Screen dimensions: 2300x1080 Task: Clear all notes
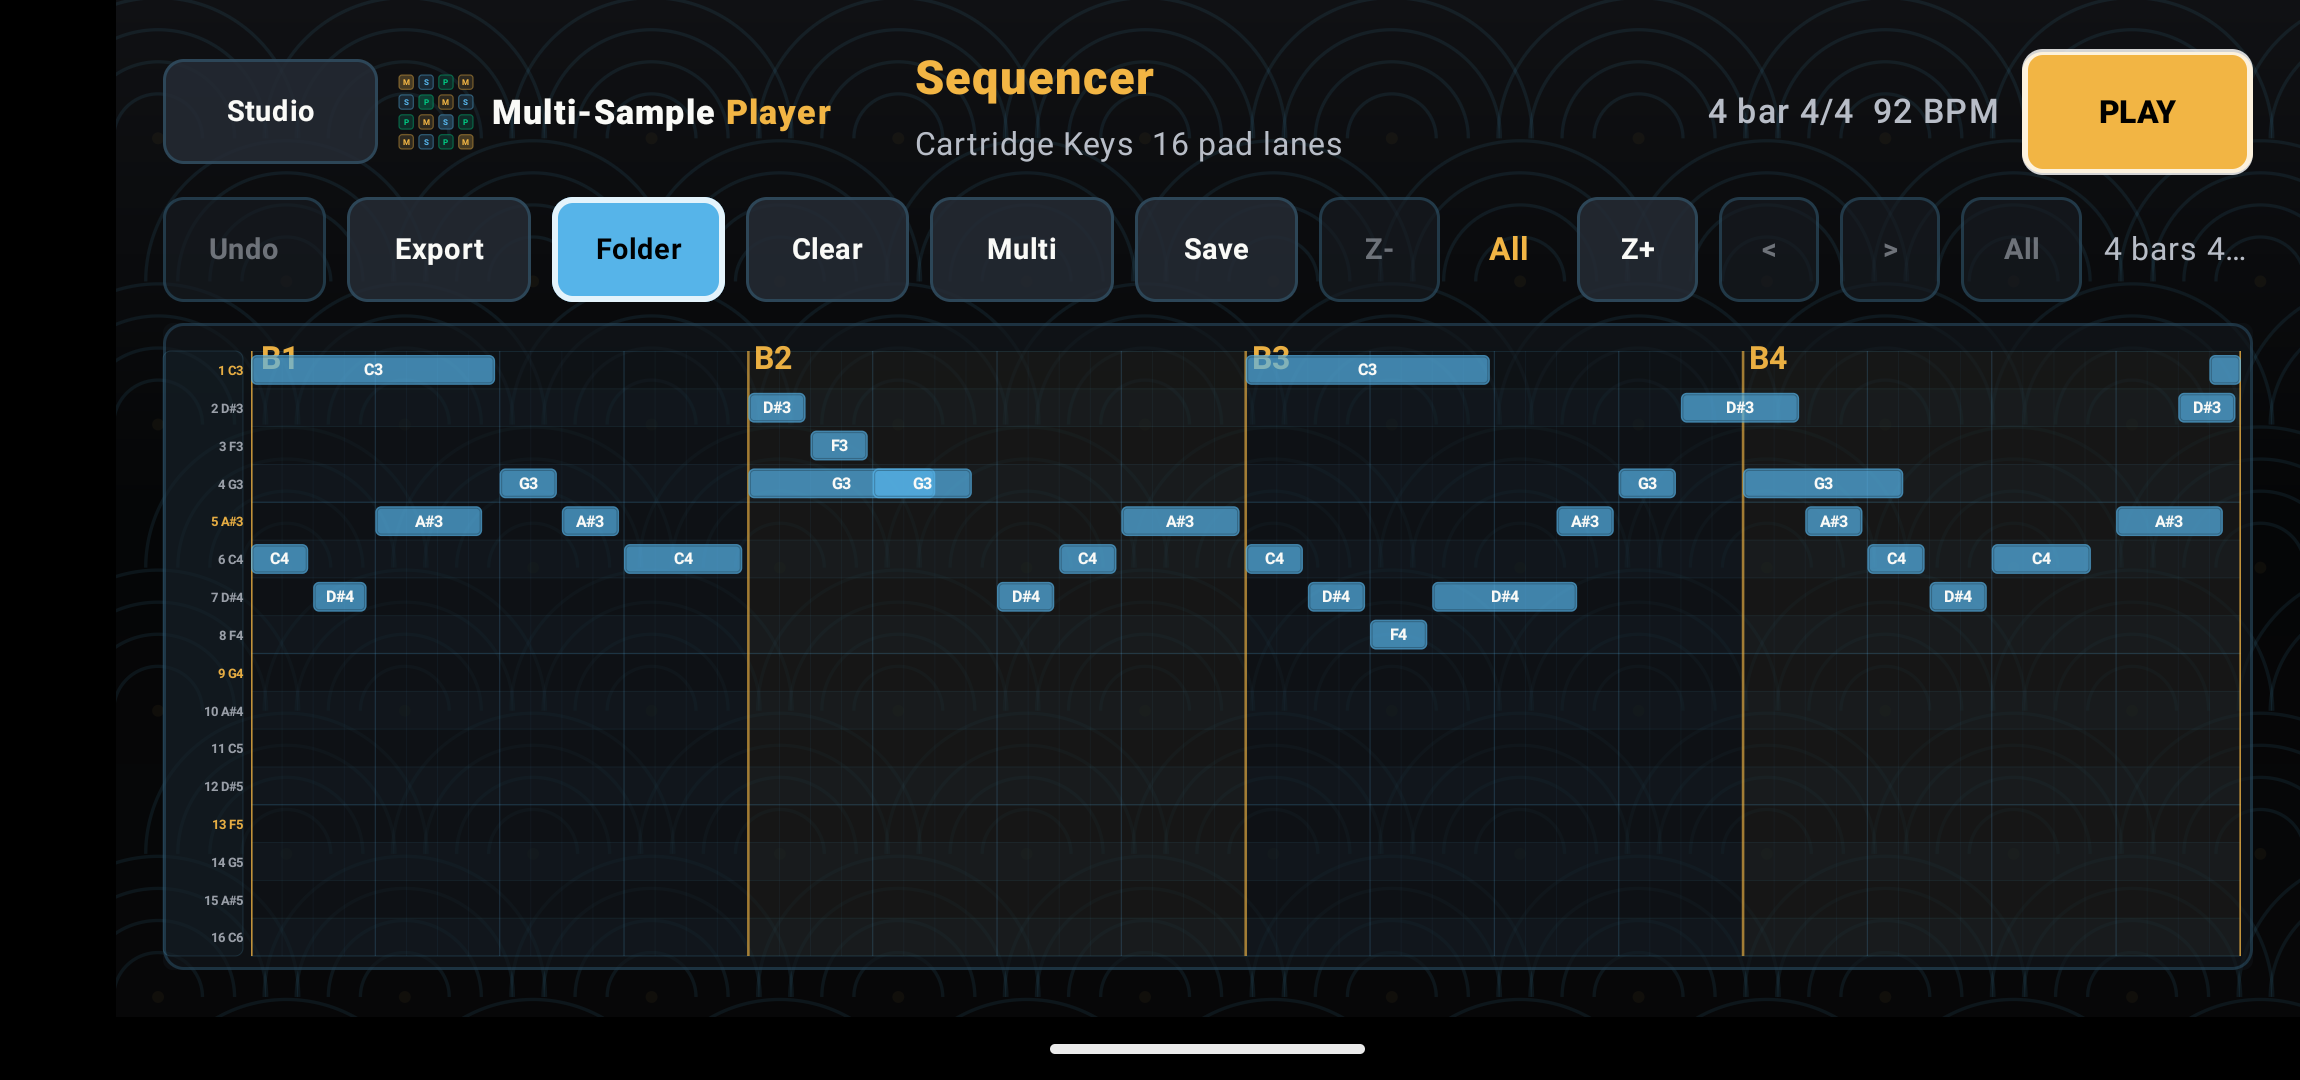pos(827,249)
